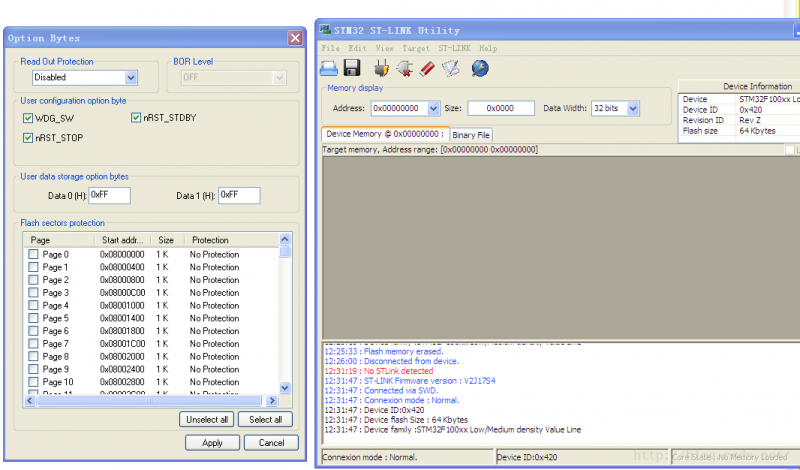Viewport: 800px width, 470px height.
Task: Toggle the nRST_STOP checkbox
Action: click(28, 138)
